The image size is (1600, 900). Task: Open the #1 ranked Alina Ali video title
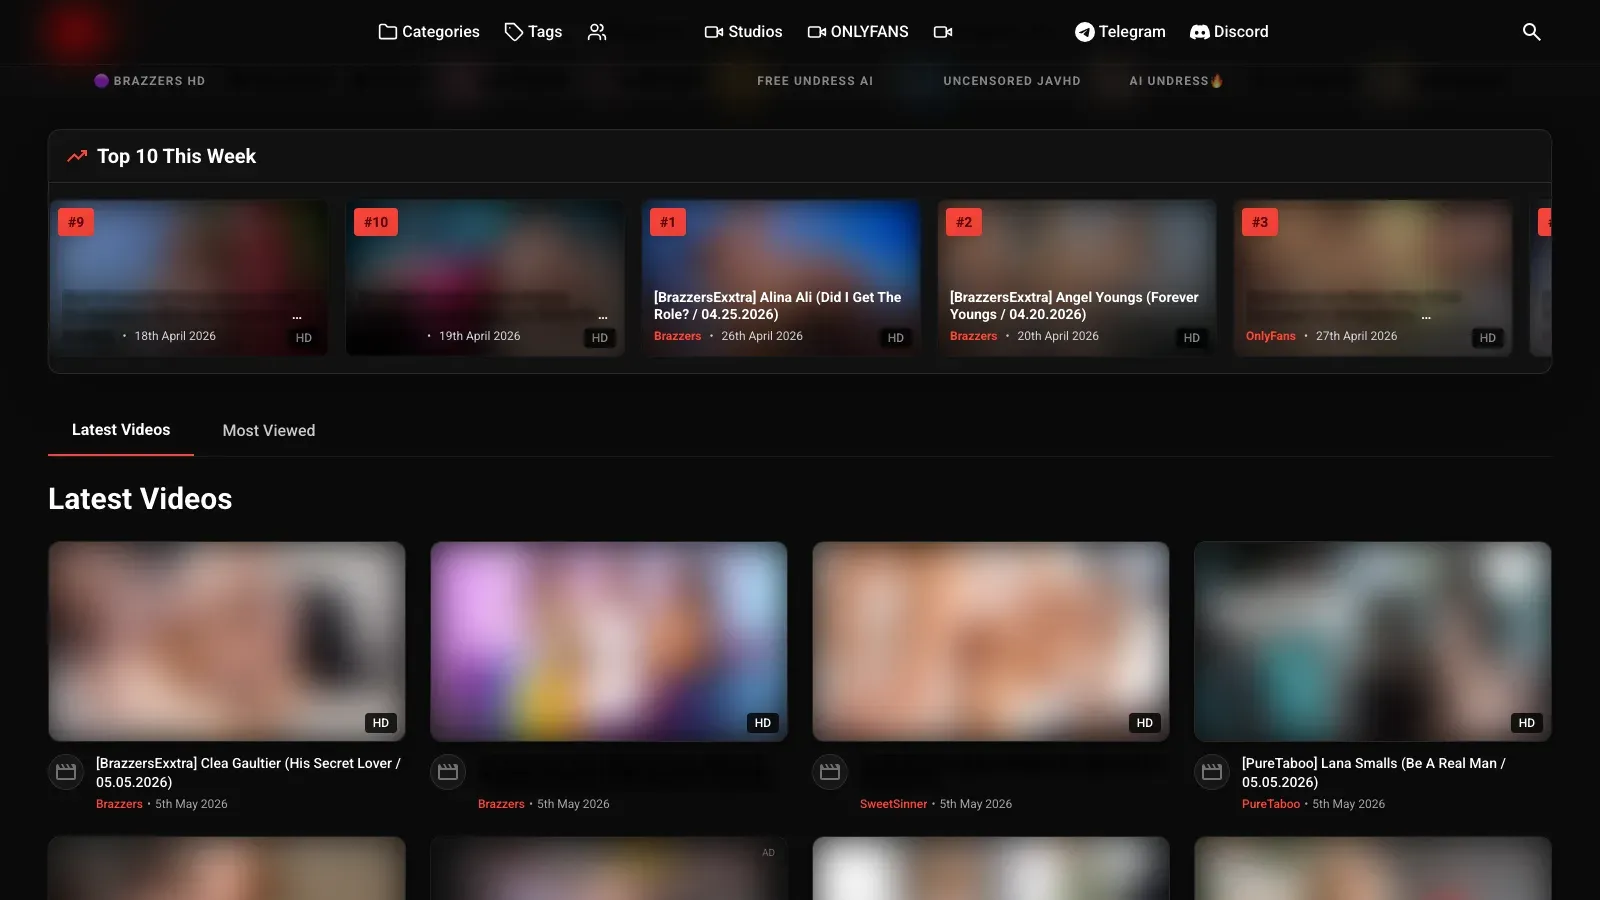(778, 306)
